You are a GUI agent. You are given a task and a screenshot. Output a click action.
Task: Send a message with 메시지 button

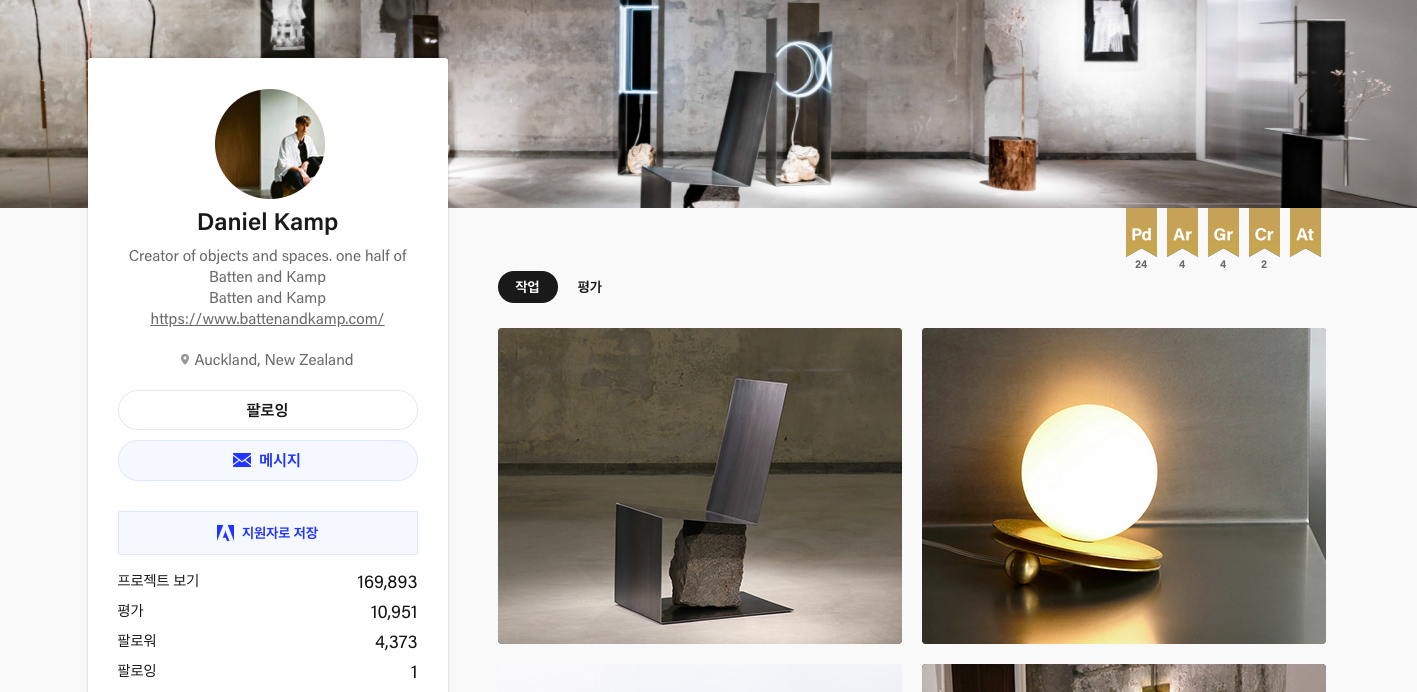pyautogui.click(x=268, y=460)
